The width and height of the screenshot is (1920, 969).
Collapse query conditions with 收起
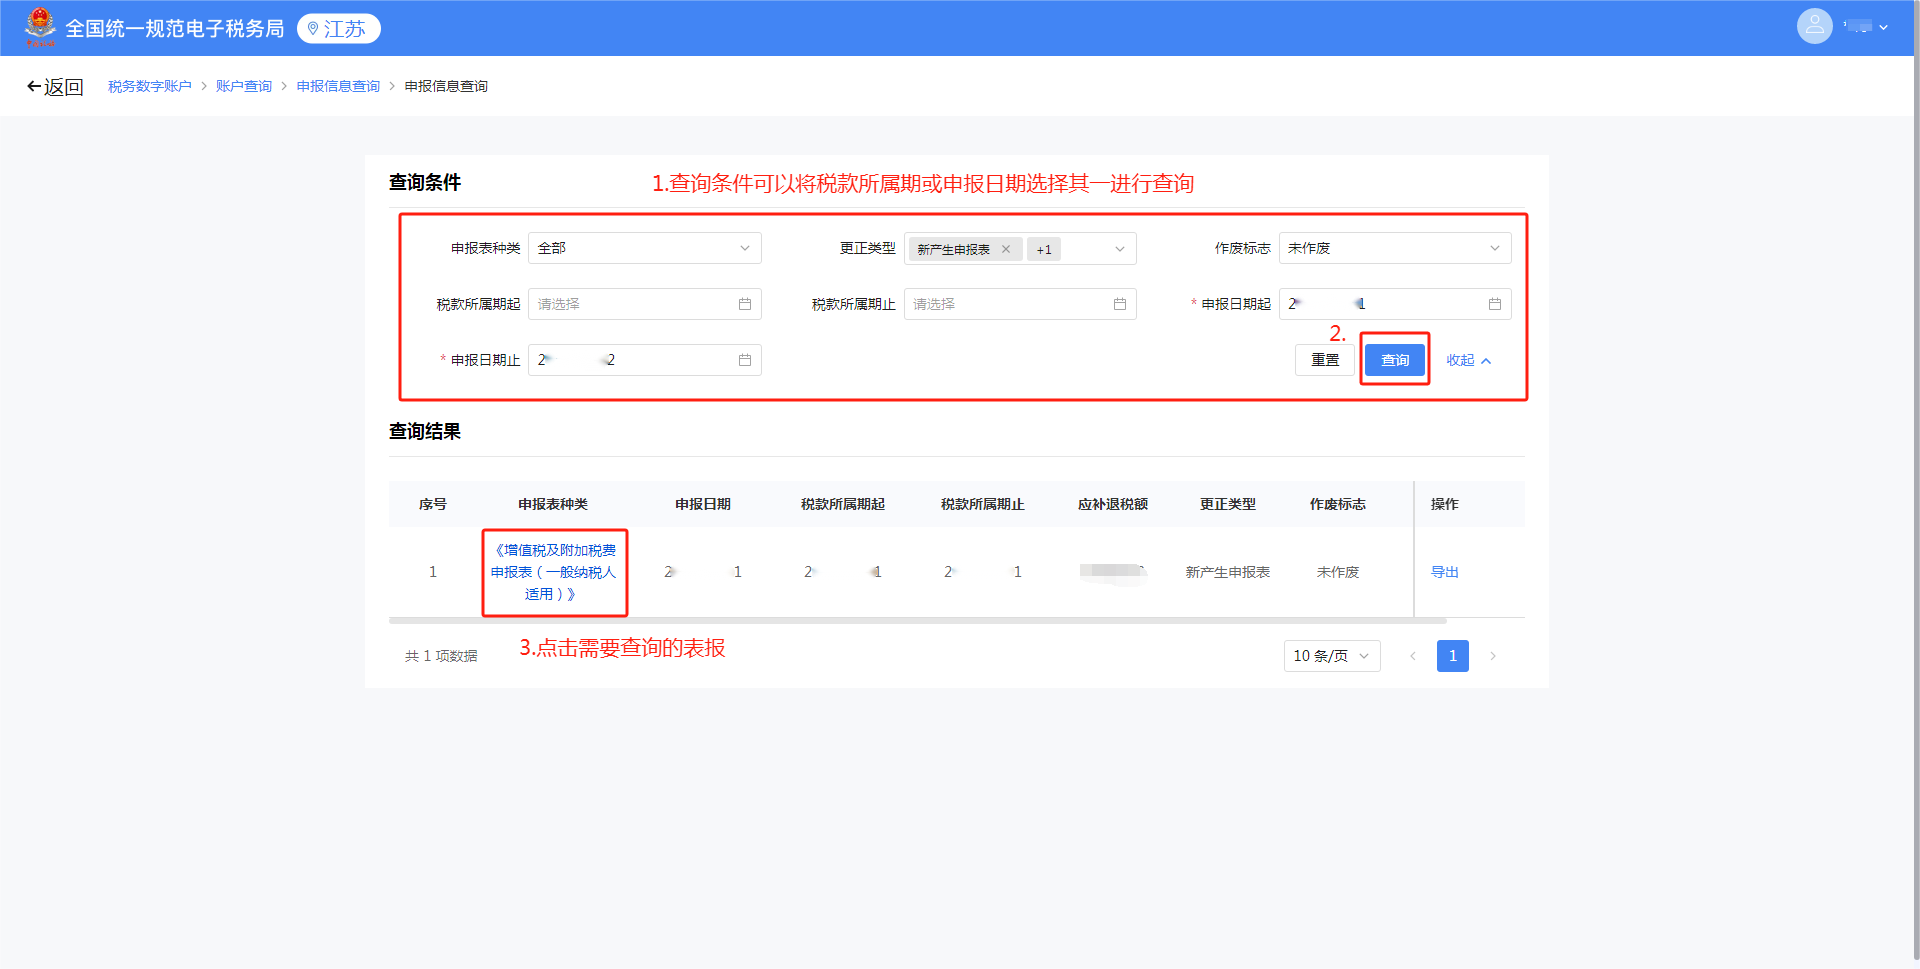point(1468,360)
